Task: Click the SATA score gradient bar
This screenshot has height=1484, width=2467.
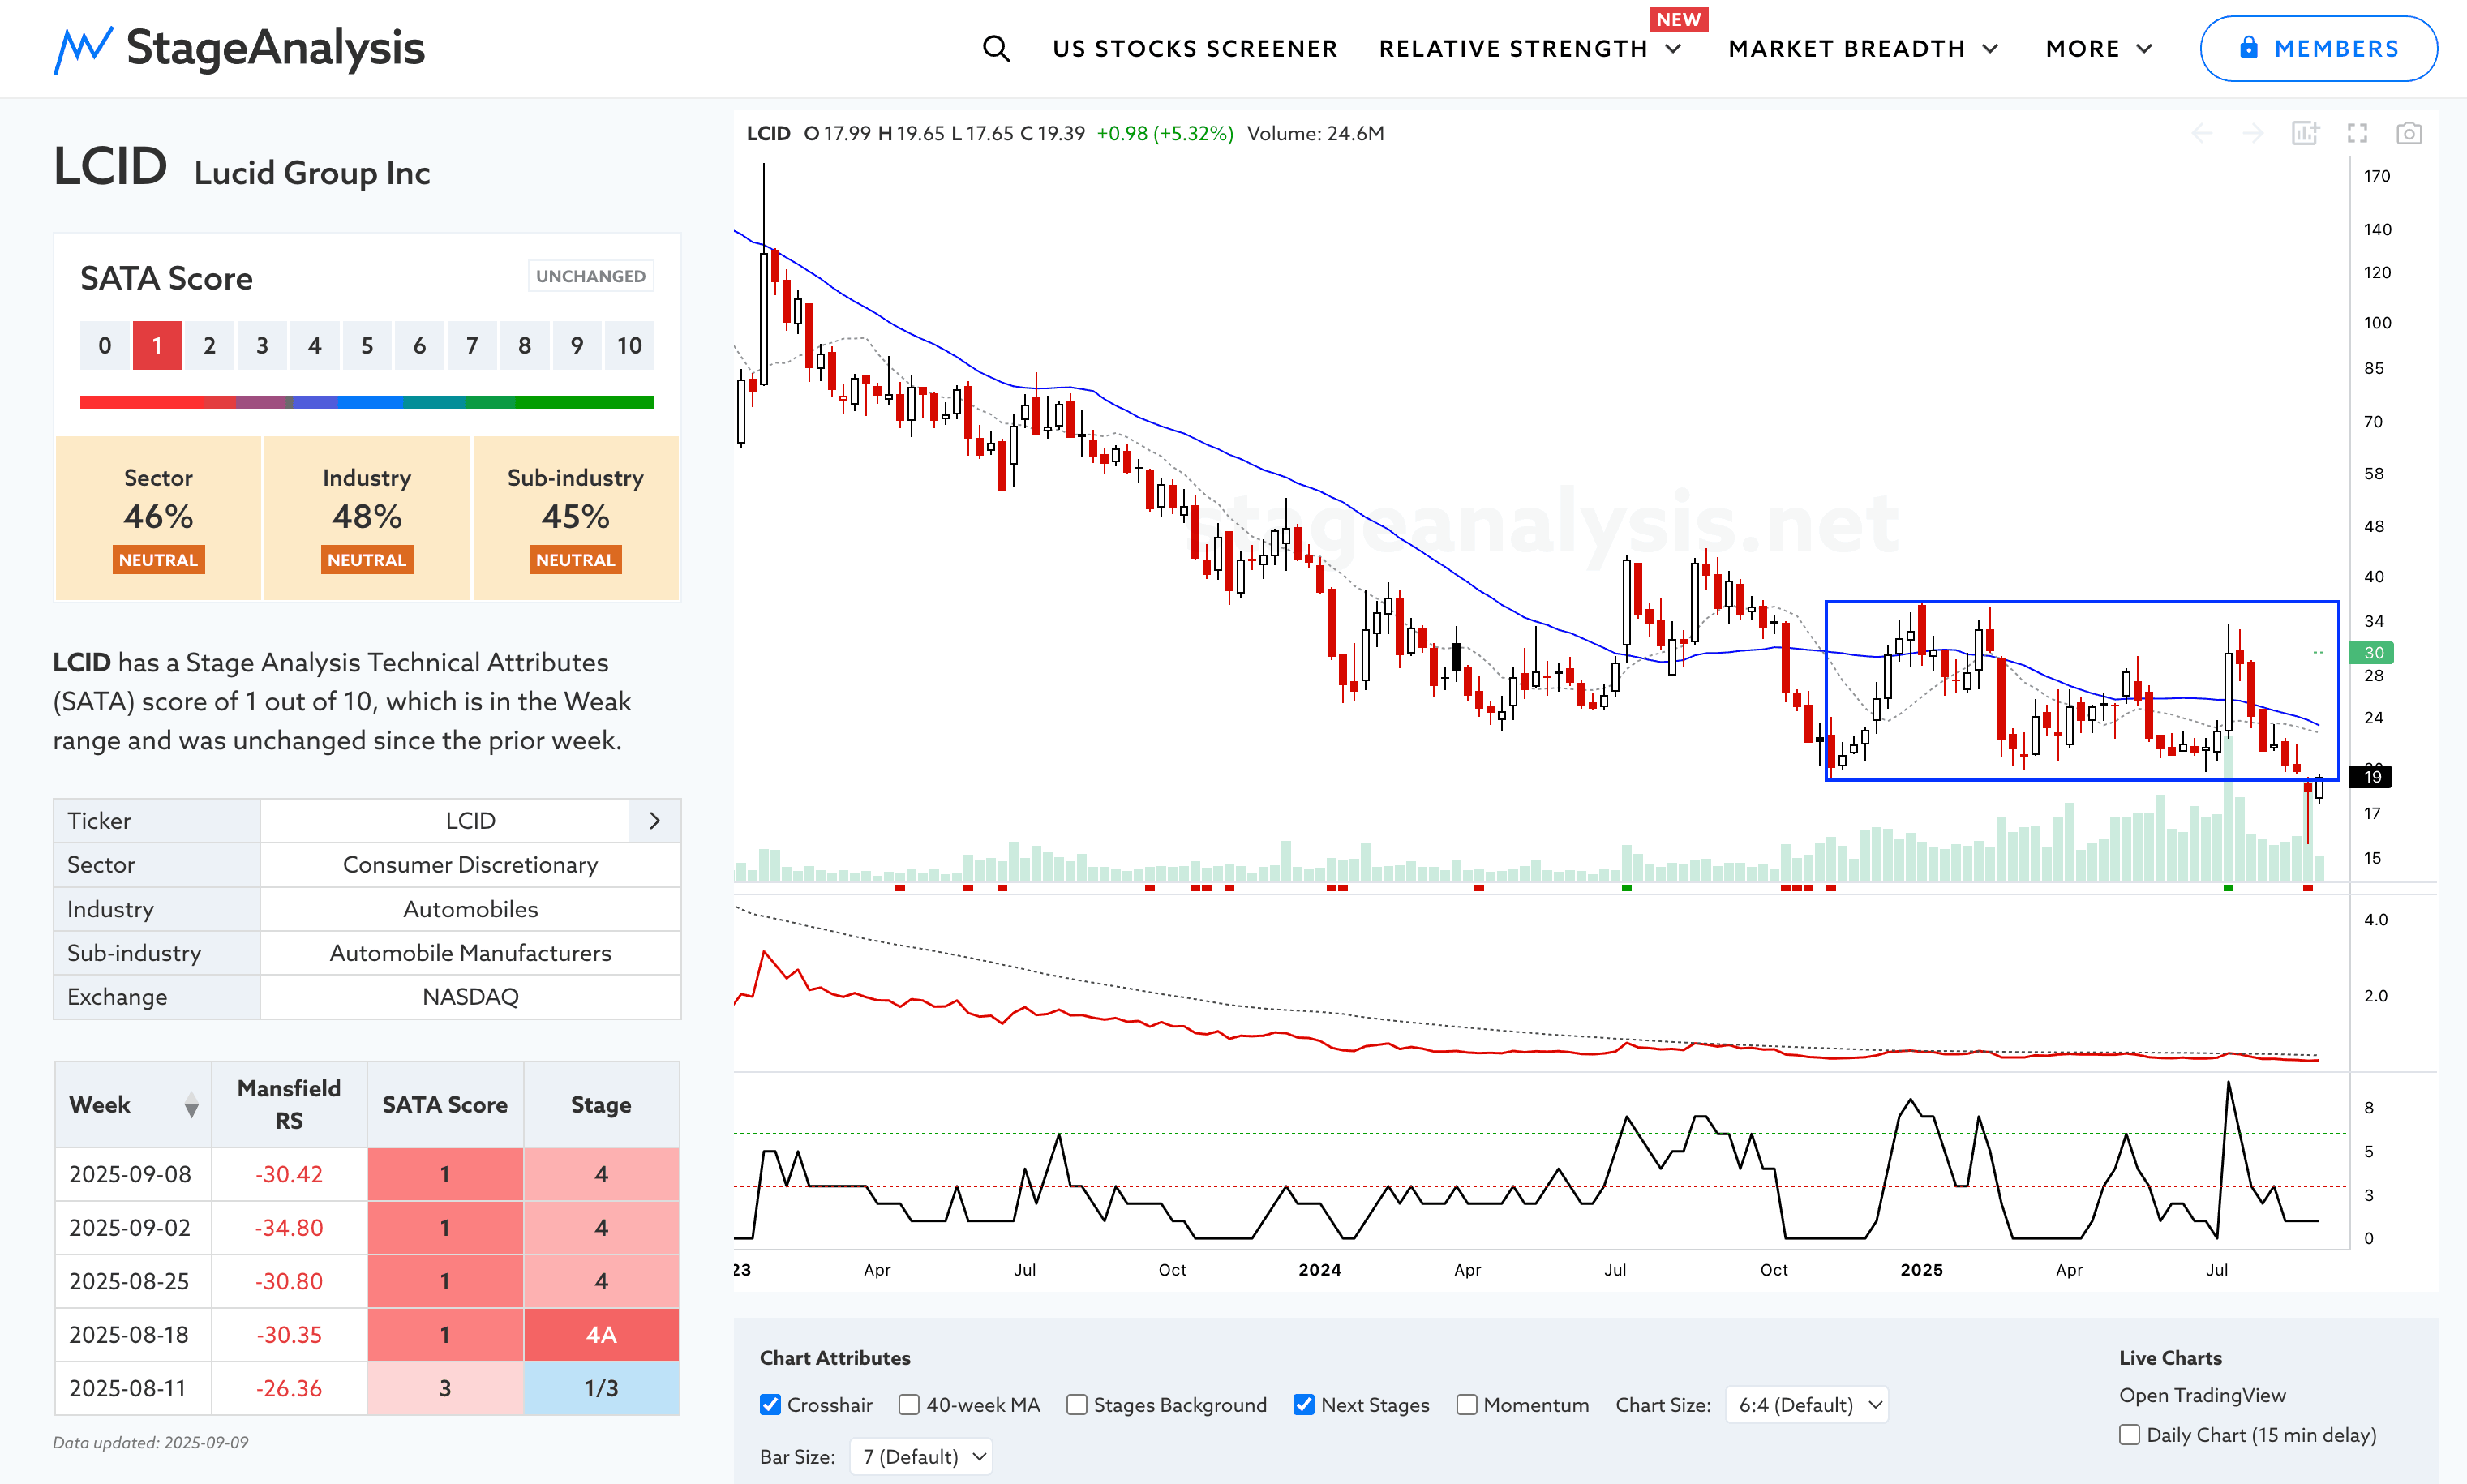Action: [367, 402]
